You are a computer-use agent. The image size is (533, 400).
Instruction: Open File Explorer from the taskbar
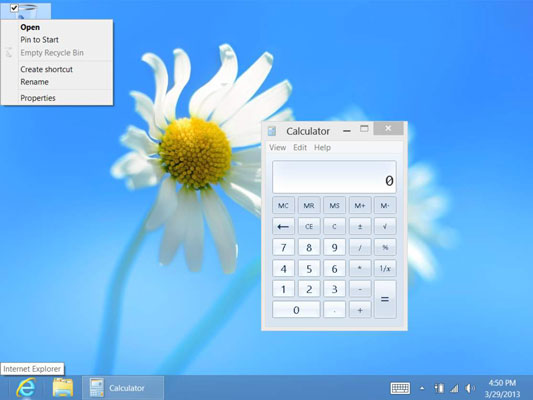(63, 387)
